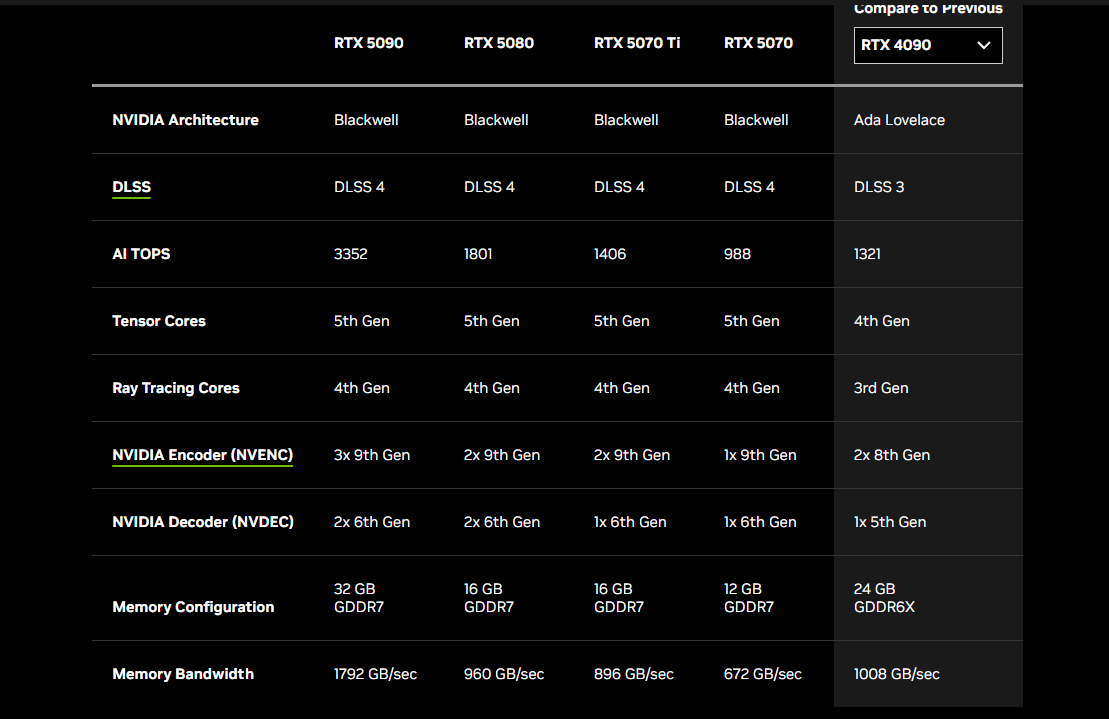Image resolution: width=1109 pixels, height=719 pixels.
Task: Open the underlined DLSS link
Action: tap(132, 187)
